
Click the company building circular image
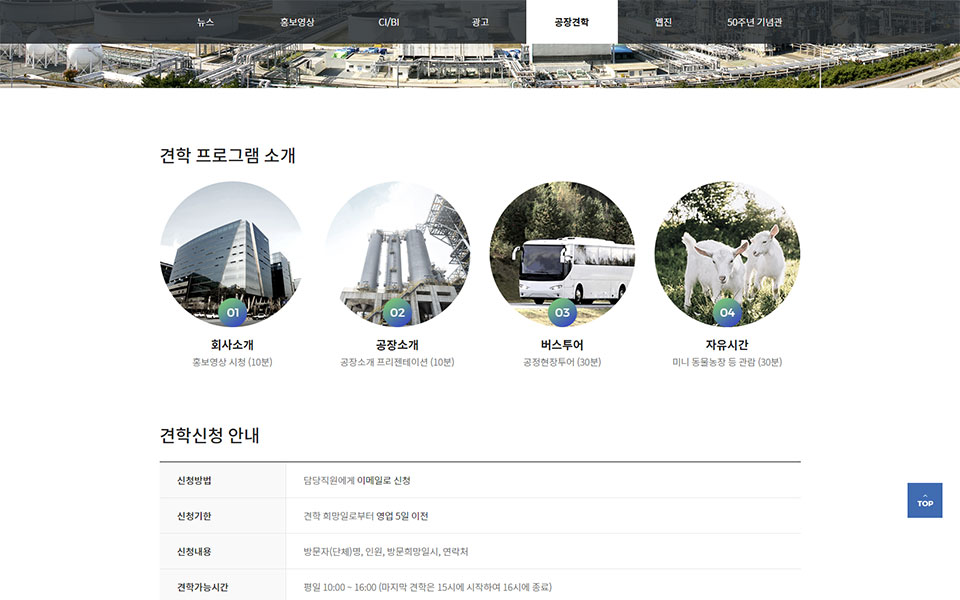232,245
